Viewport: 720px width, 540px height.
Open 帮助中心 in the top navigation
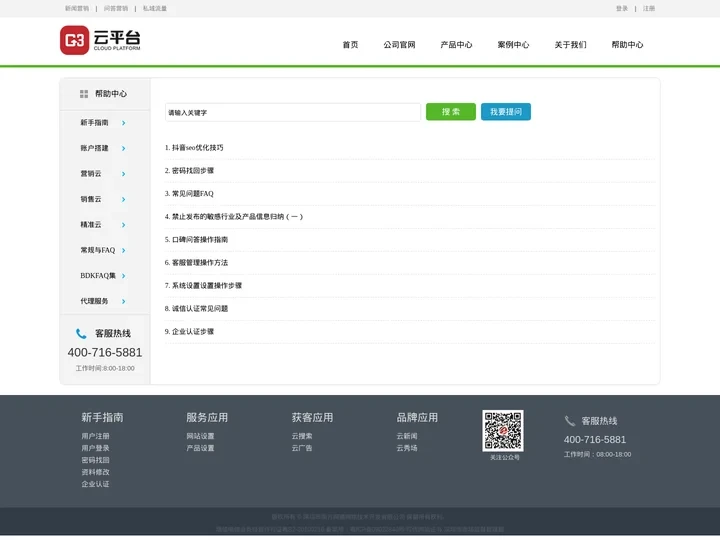pos(627,45)
